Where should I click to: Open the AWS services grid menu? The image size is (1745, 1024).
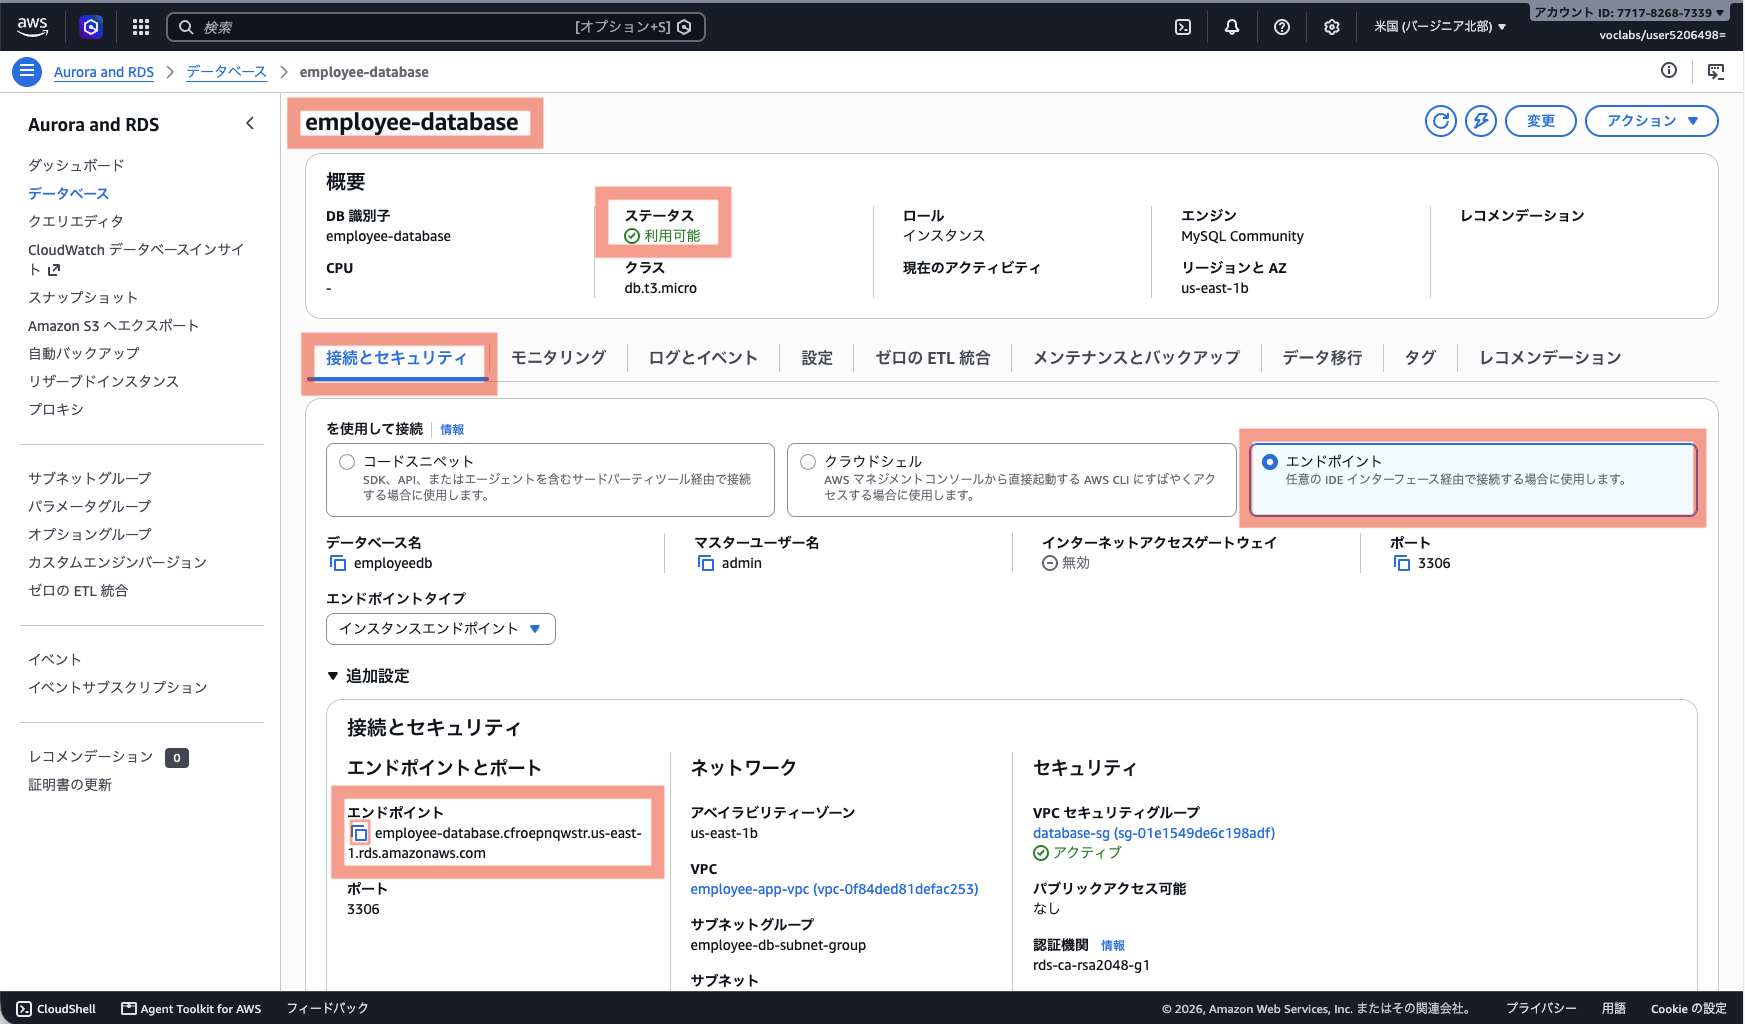pyautogui.click(x=141, y=27)
